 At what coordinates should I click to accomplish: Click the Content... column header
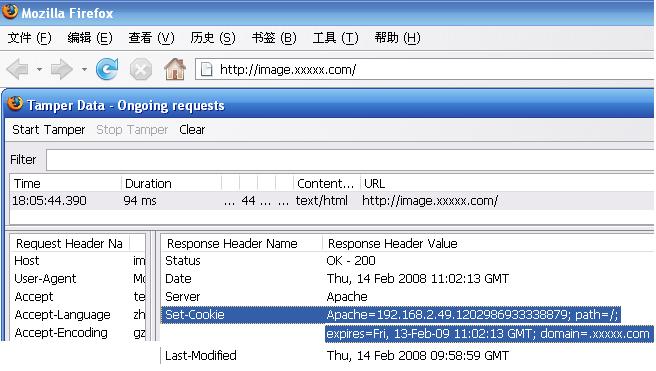tap(326, 184)
